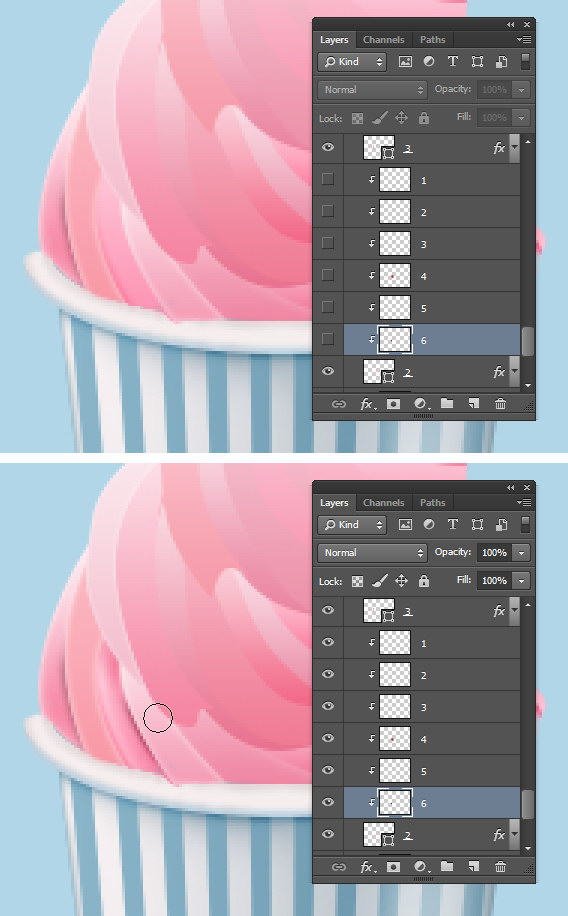The image size is (568, 916).
Task: Lock transparent pixels in upper Layers panel
Action: [357, 119]
